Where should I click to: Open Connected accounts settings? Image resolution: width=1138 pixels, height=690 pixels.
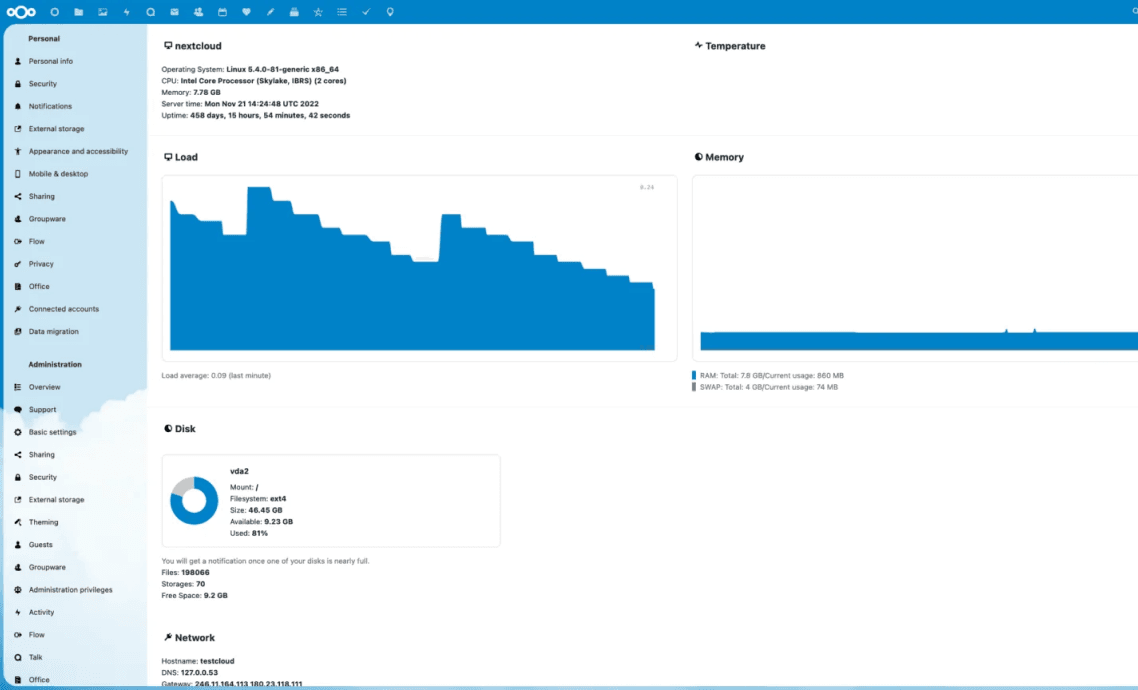63,309
